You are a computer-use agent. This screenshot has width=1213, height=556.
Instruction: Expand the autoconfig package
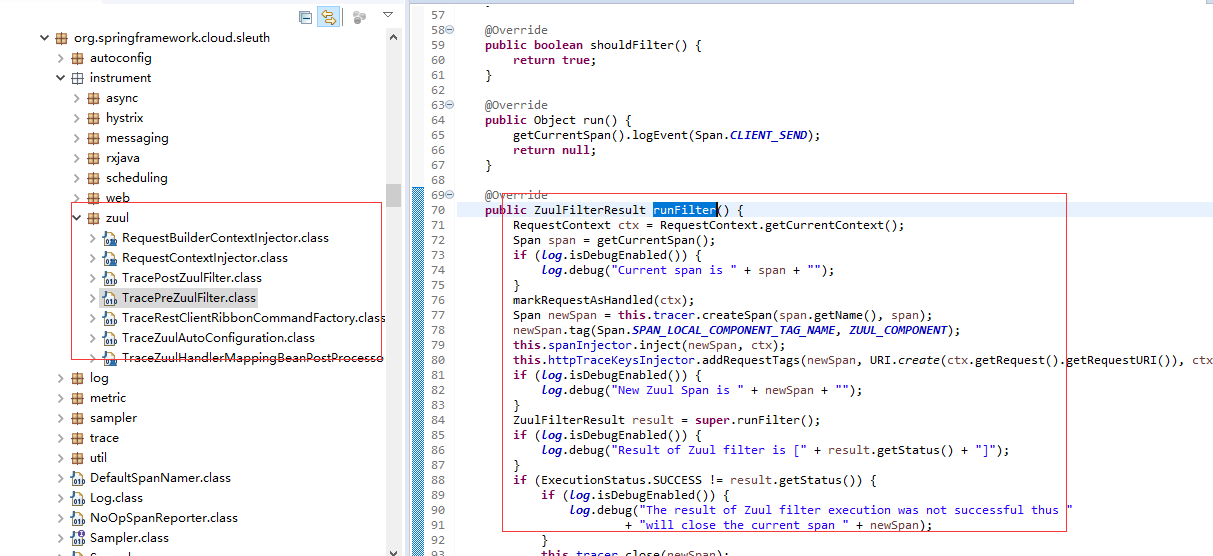click(x=60, y=58)
